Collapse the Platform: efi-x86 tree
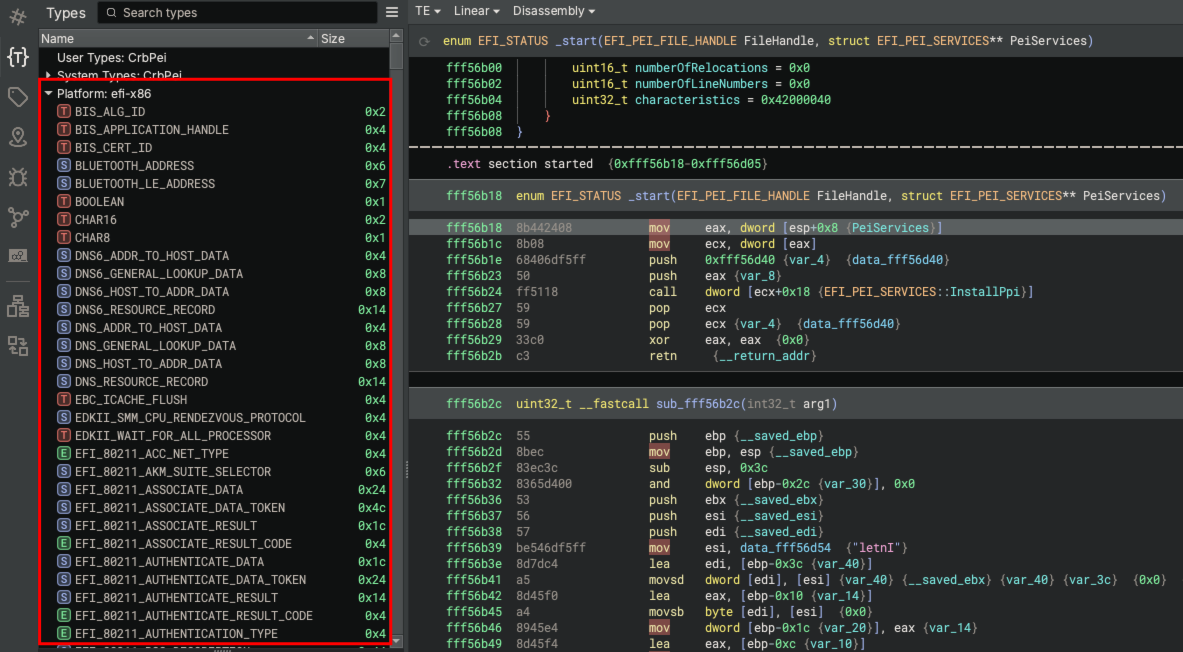The width and height of the screenshot is (1183, 652). [x=46, y=93]
